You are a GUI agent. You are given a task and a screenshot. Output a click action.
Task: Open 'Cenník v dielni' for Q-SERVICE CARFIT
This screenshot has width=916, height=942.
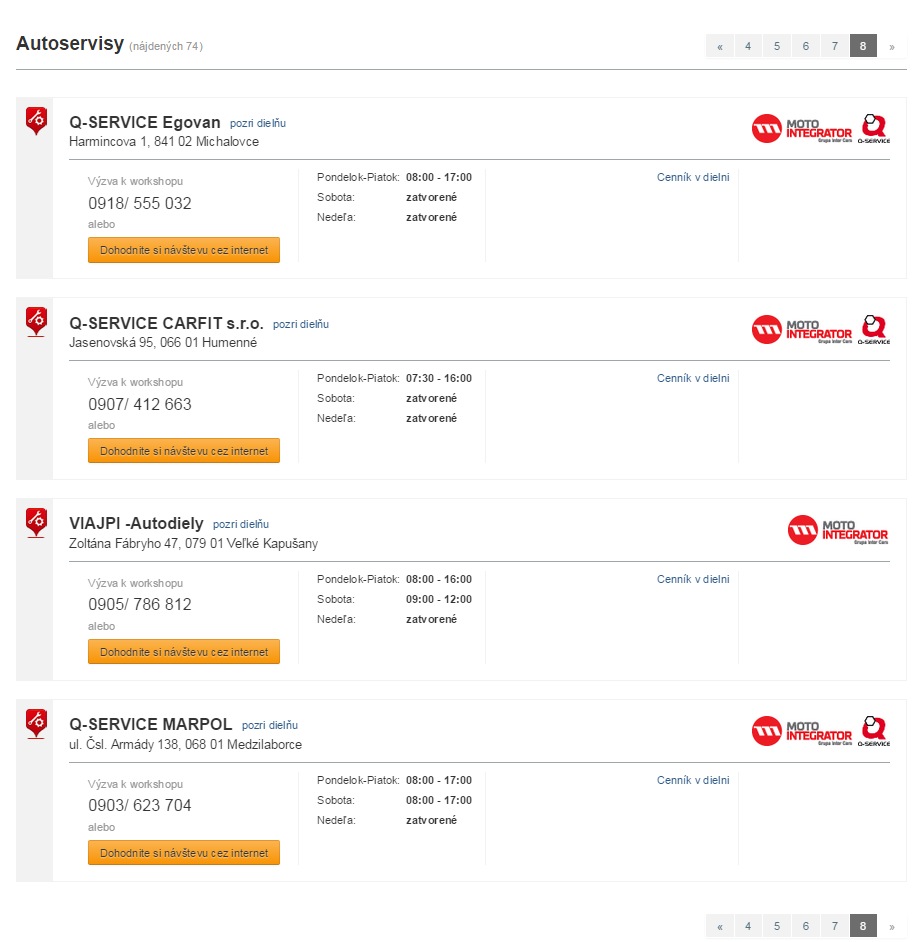coord(693,378)
